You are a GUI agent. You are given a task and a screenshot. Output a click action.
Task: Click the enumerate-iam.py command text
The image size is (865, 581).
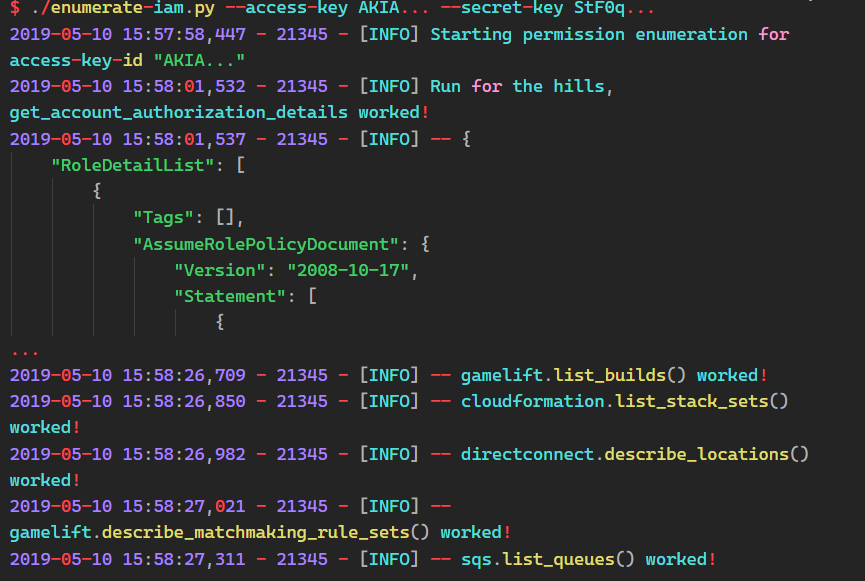[98, 9]
